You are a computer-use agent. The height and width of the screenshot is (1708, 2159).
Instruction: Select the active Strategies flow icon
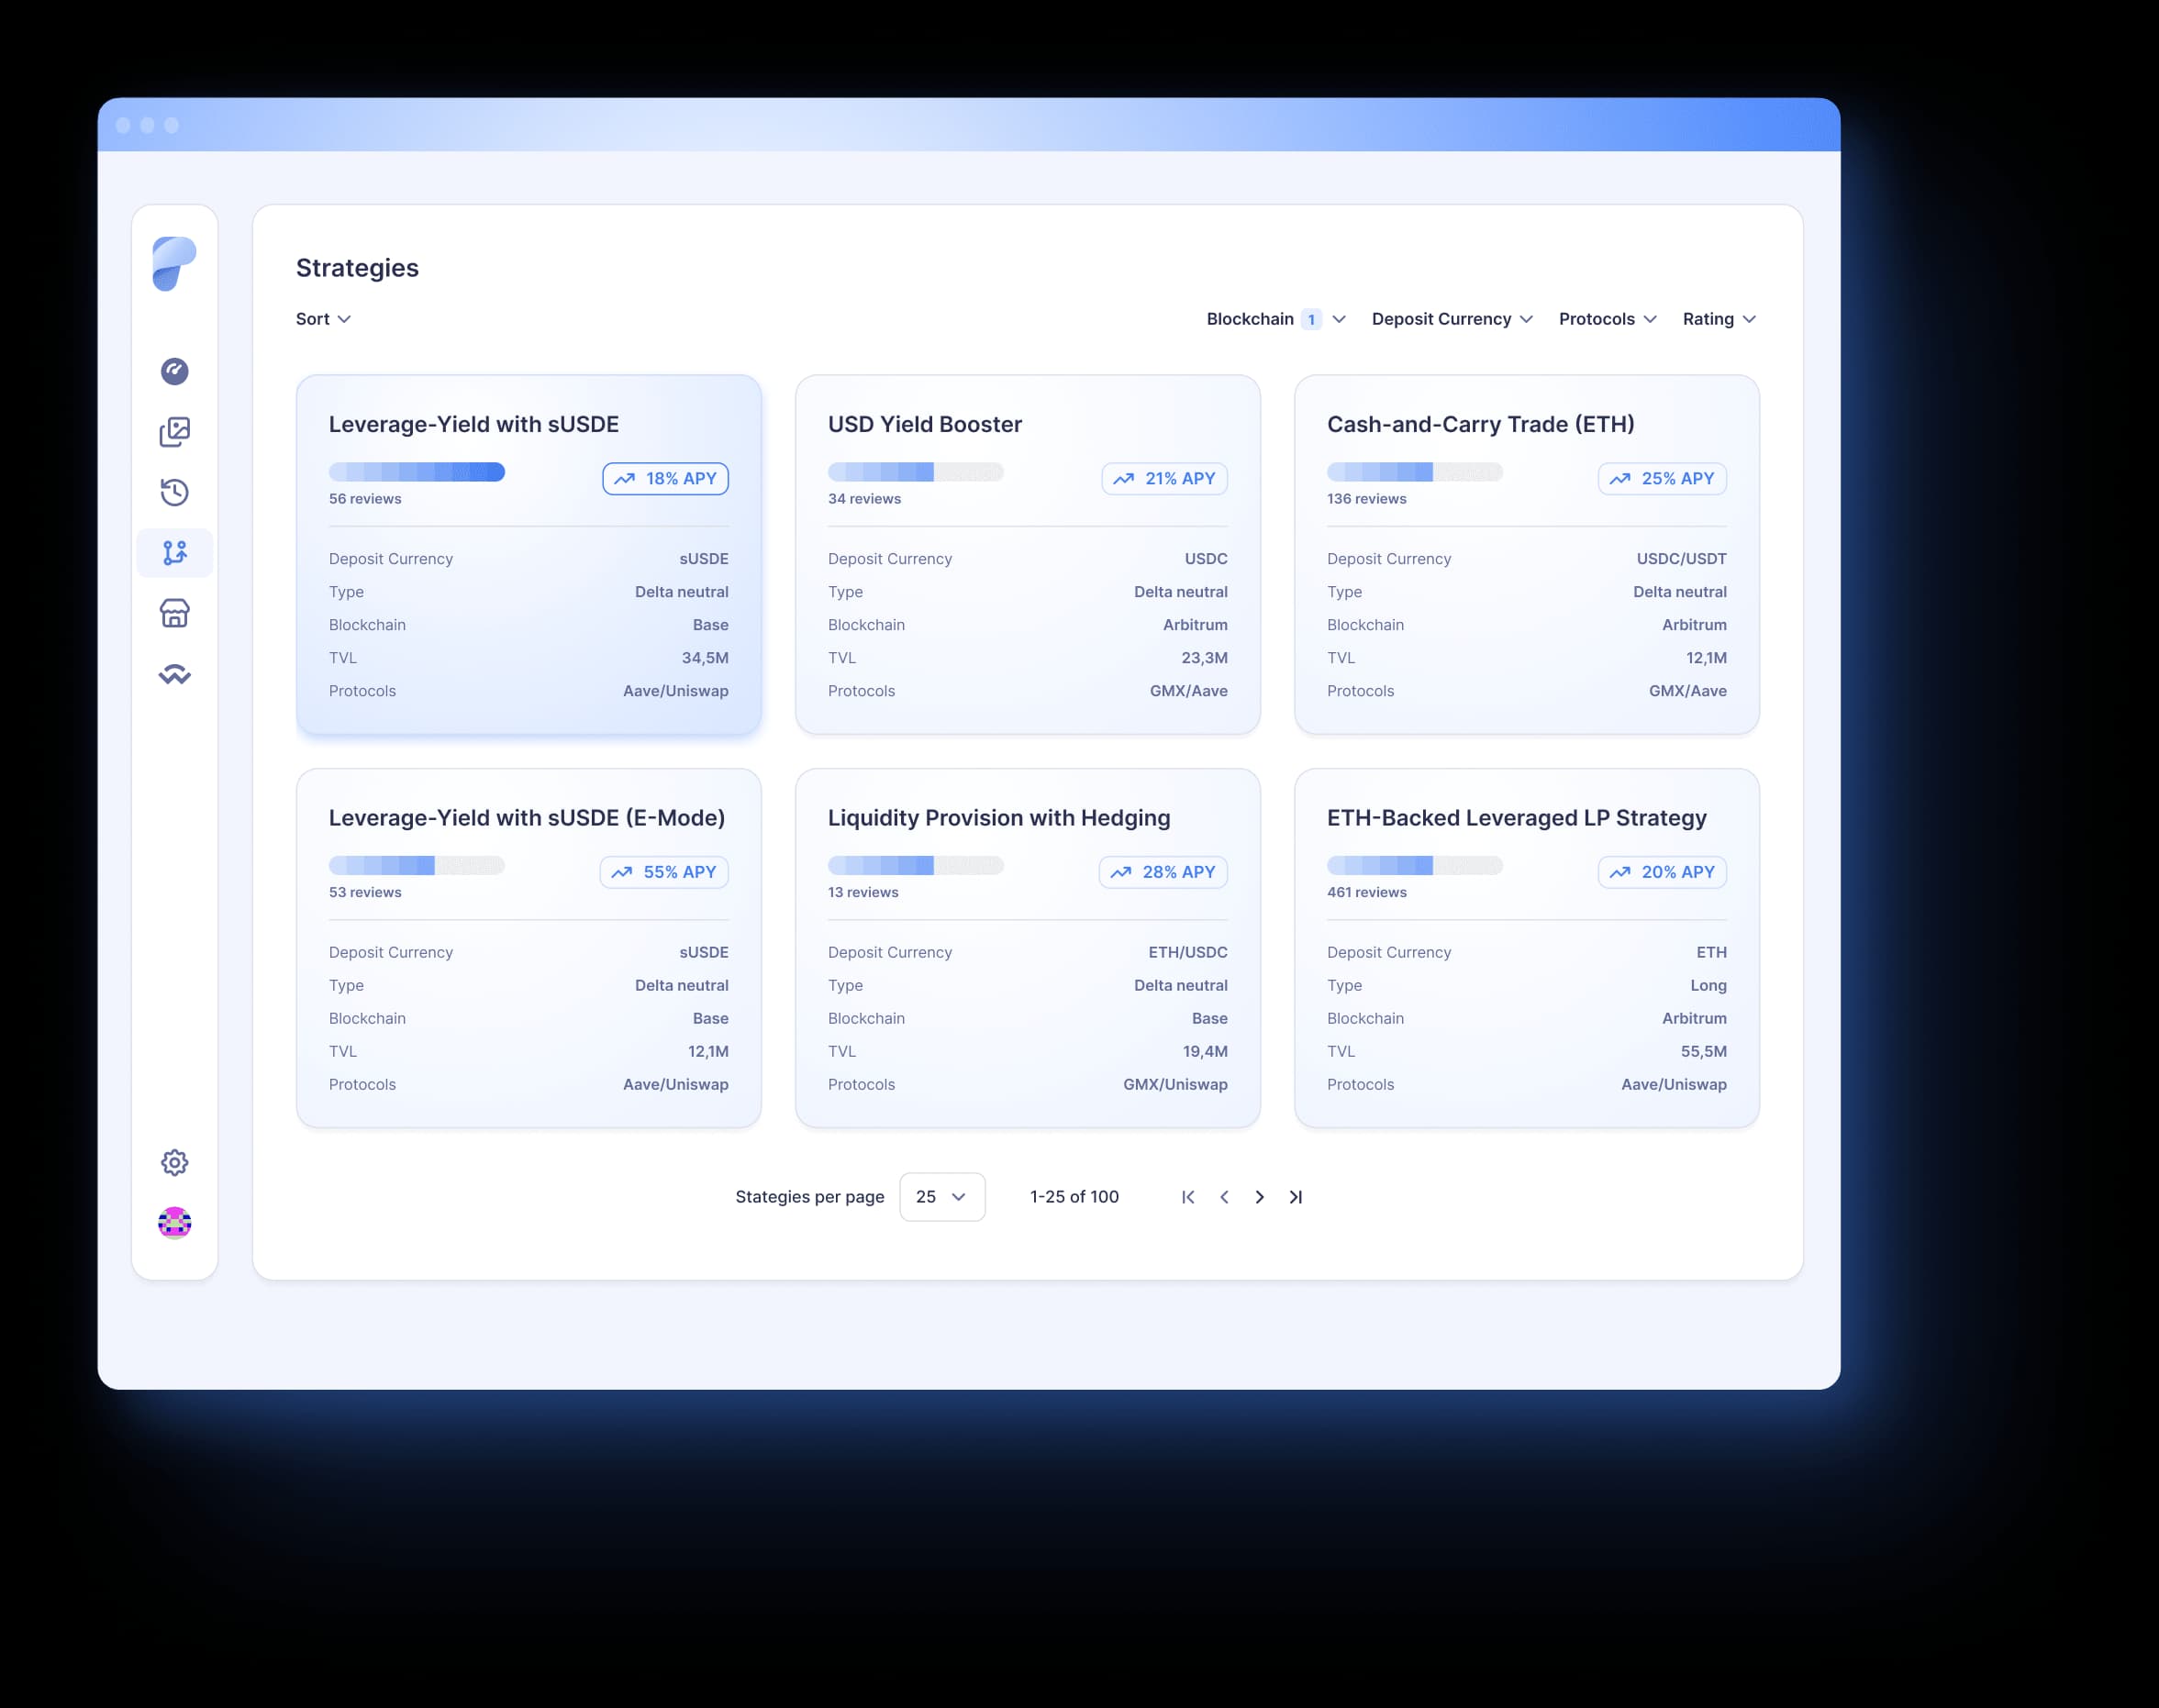click(x=175, y=552)
